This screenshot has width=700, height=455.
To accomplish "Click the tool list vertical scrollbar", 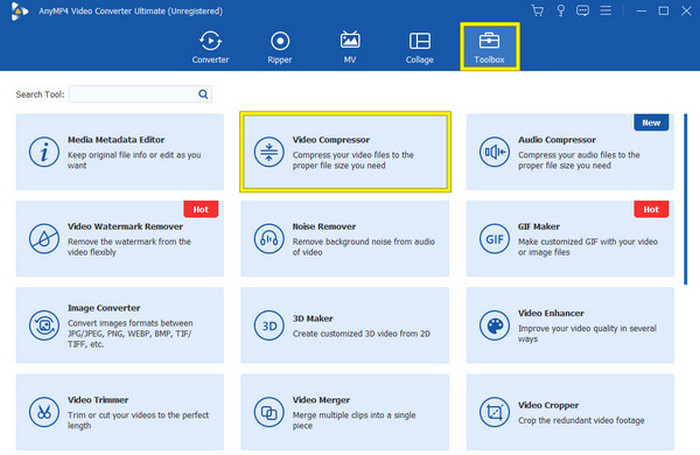I will point(685,199).
